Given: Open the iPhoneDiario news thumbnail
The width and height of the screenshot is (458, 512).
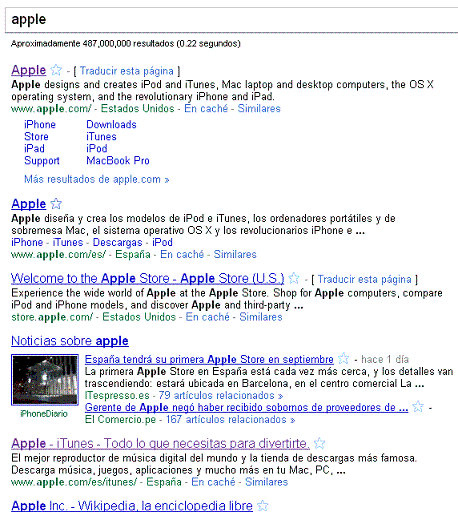Looking at the screenshot, I should (x=45, y=380).
